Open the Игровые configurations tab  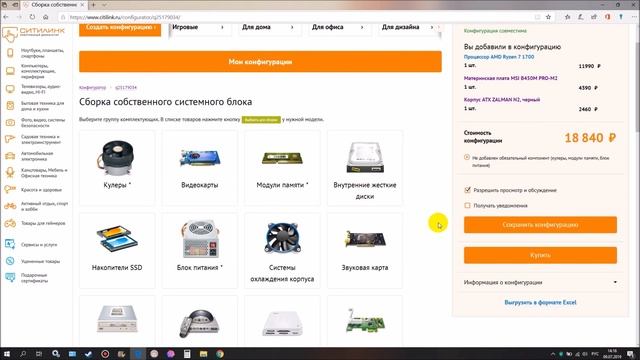[x=199, y=27]
